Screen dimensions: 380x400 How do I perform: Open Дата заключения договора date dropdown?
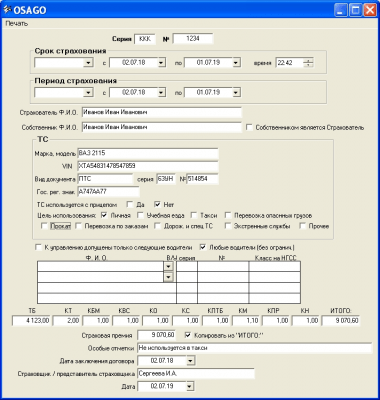coord(190,361)
